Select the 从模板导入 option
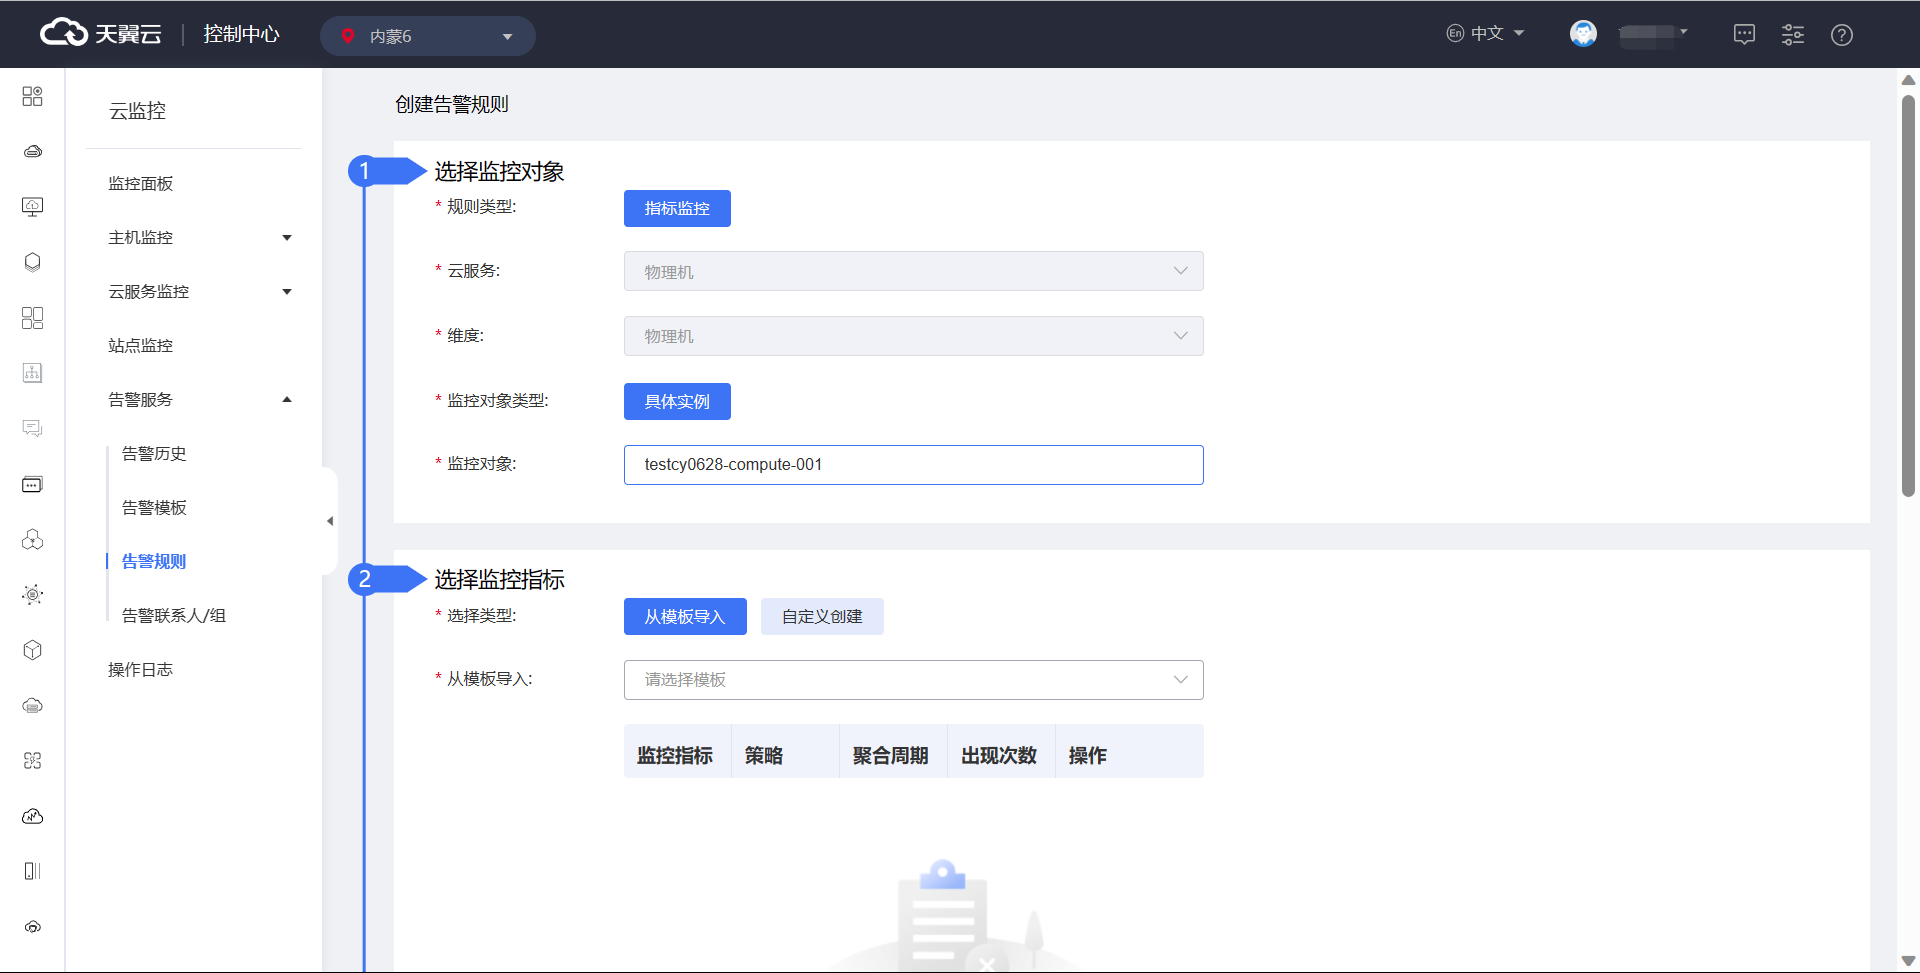This screenshot has width=1920, height=973. point(685,617)
